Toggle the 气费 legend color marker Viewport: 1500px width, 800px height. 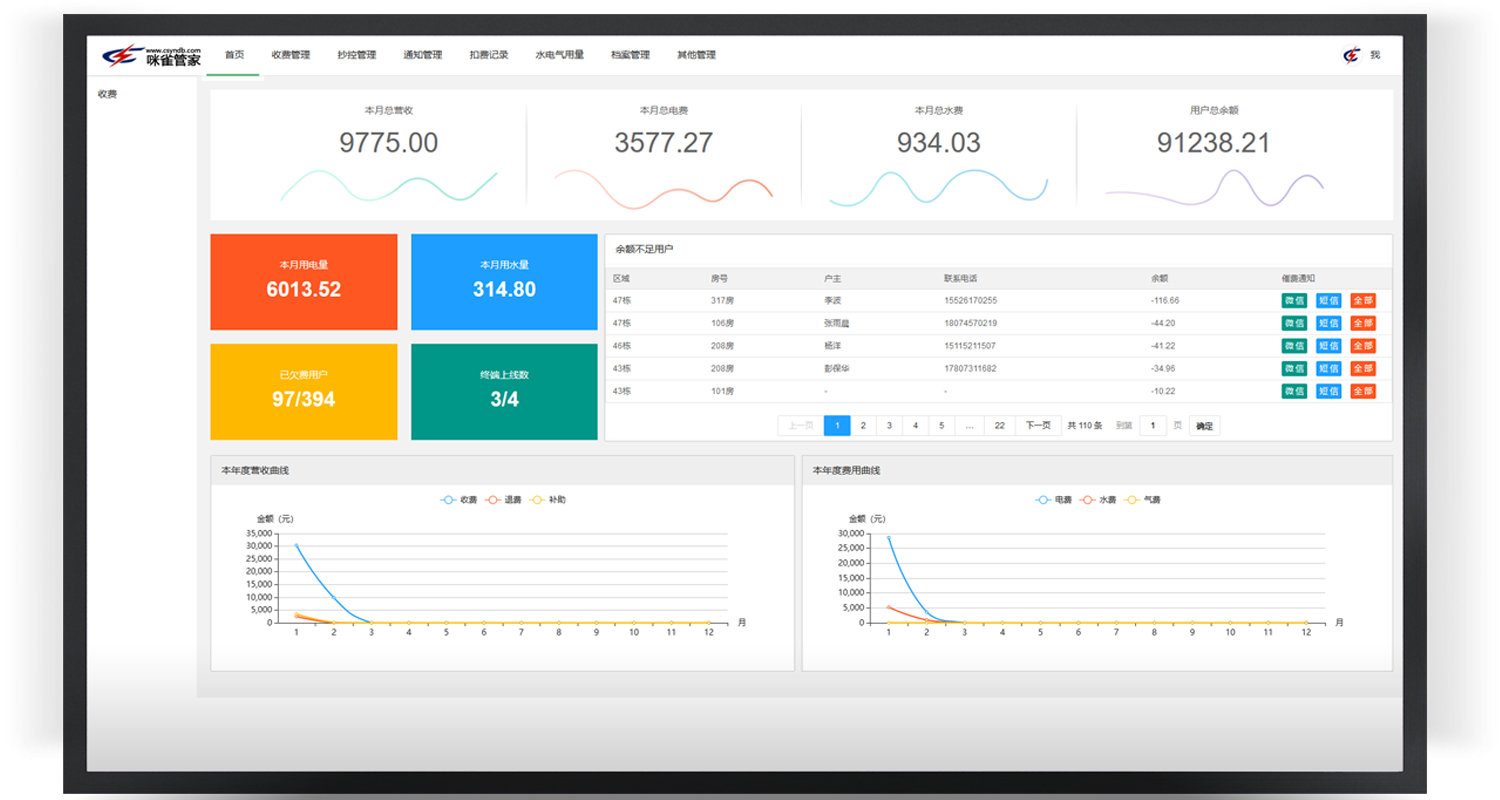pos(1133,499)
